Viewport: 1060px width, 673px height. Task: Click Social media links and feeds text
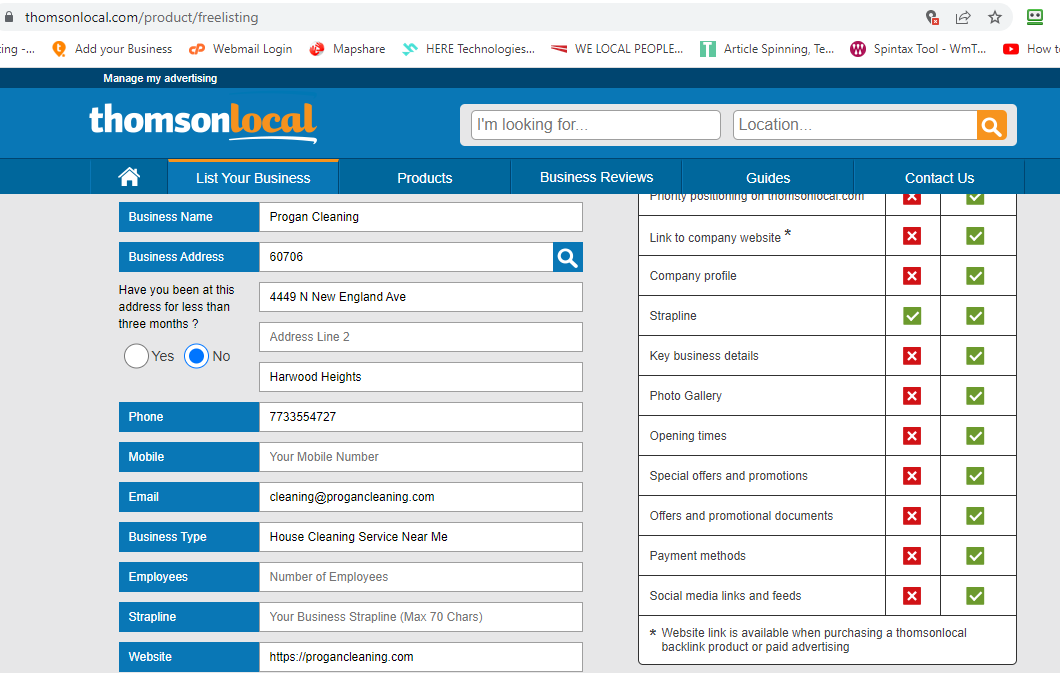[x=725, y=596]
